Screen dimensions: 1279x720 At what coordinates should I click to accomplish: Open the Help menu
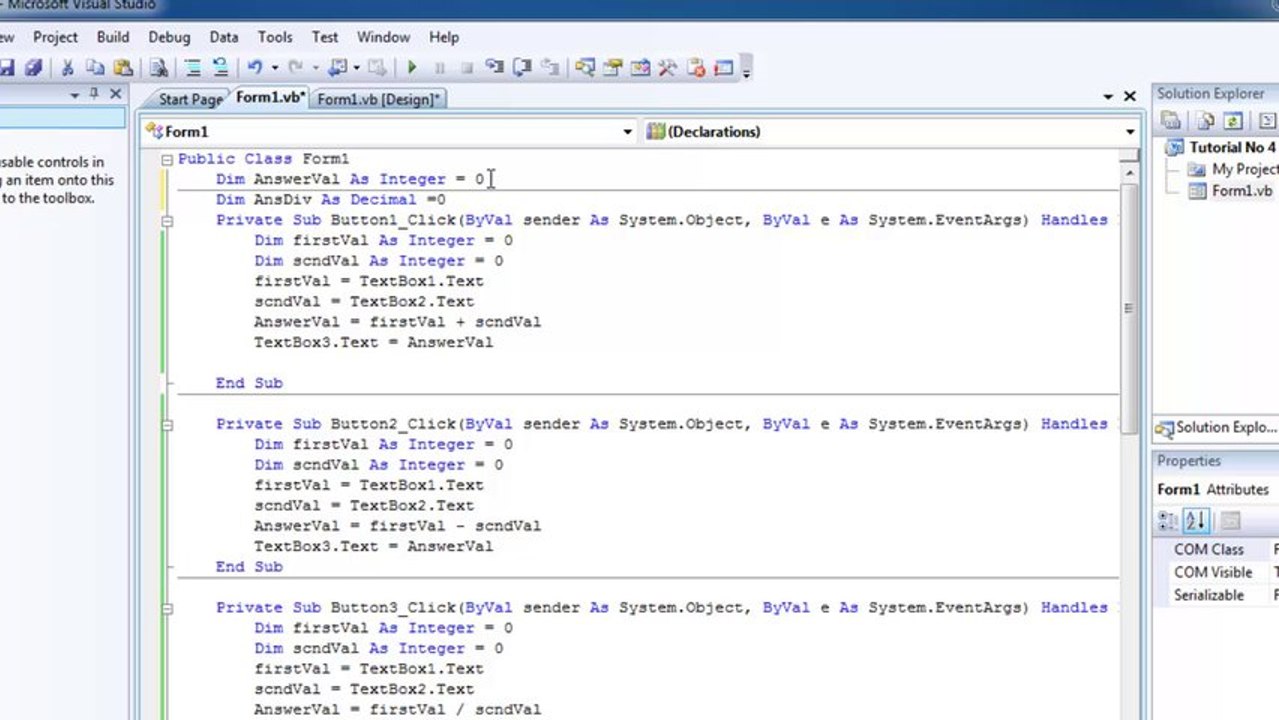(x=444, y=37)
